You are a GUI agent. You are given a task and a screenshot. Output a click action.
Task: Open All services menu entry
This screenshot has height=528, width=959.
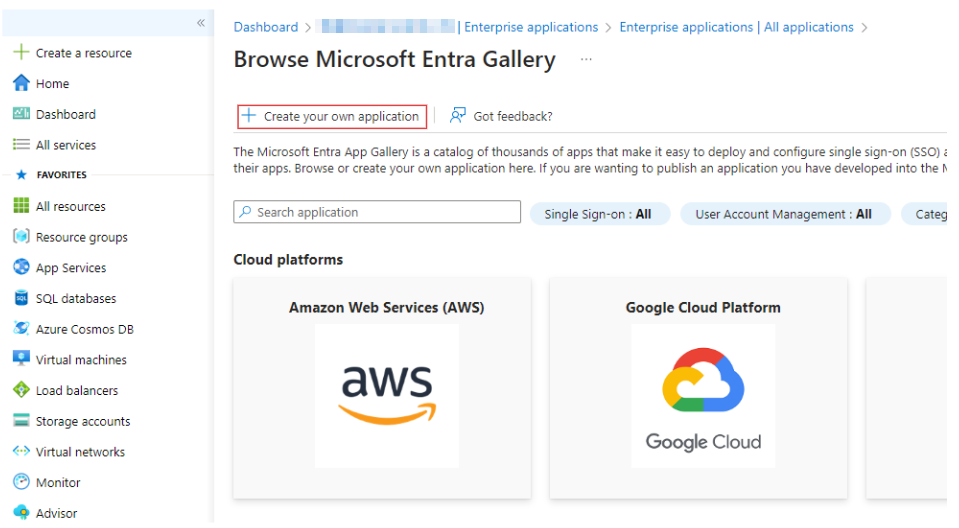click(x=66, y=145)
